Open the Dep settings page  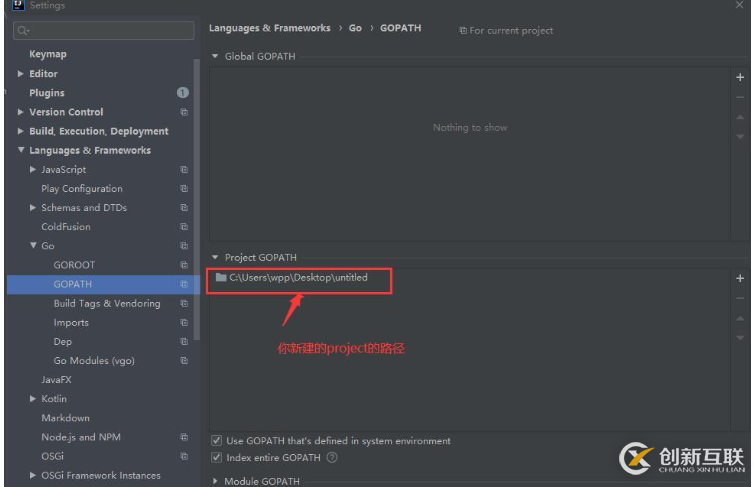pos(63,341)
